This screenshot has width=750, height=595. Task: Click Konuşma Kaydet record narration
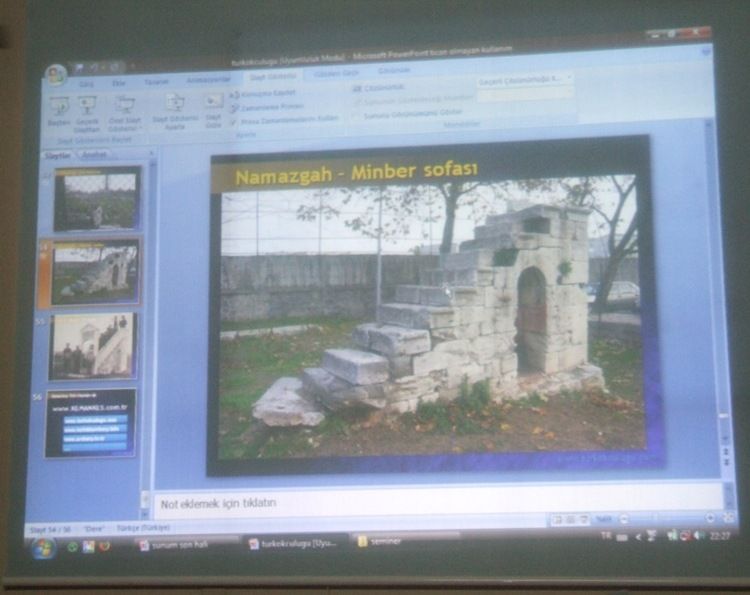tap(264, 93)
